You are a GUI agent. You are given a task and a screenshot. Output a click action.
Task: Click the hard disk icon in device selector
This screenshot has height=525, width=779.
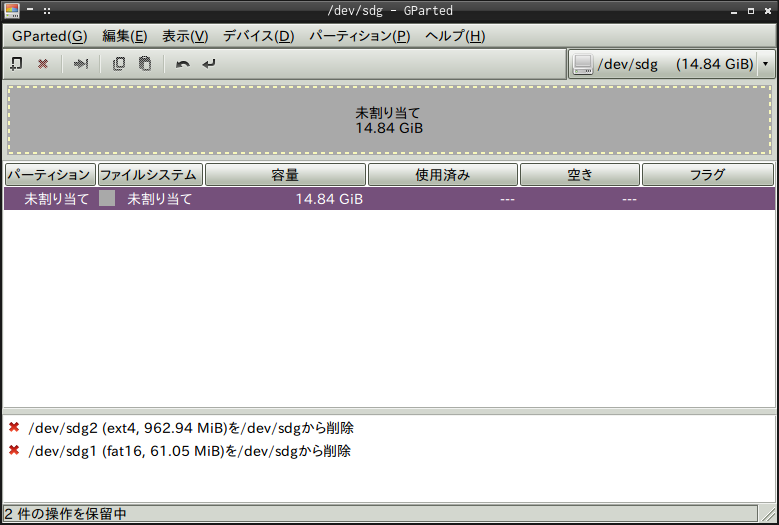click(x=583, y=65)
